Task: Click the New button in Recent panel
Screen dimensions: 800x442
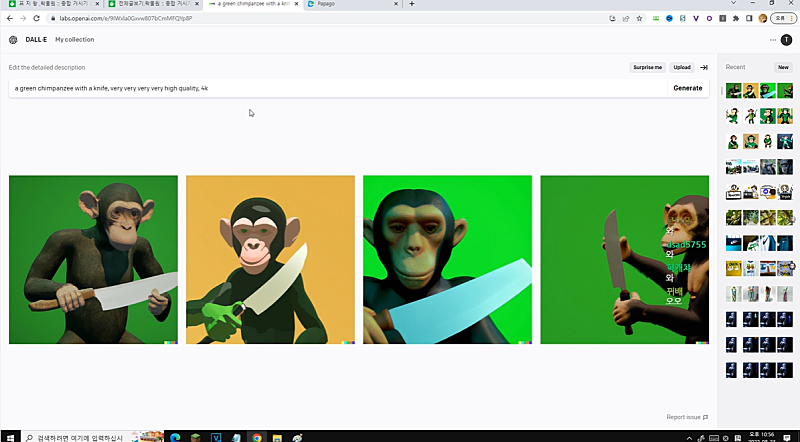Action: point(783,67)
